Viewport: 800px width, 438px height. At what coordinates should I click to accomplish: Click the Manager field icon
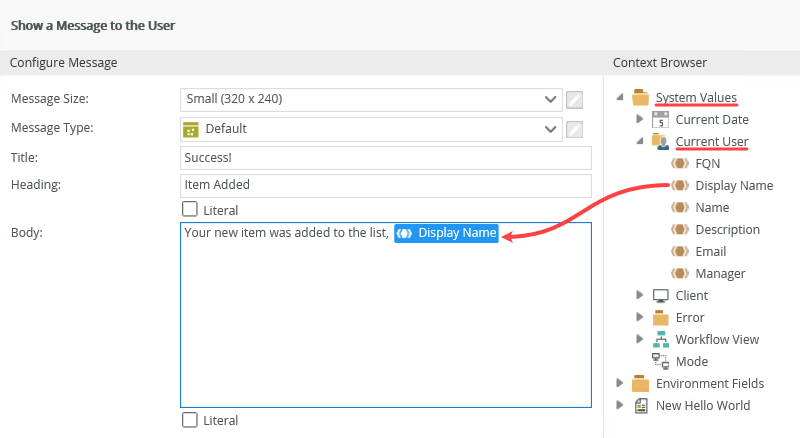click(680, 273)
